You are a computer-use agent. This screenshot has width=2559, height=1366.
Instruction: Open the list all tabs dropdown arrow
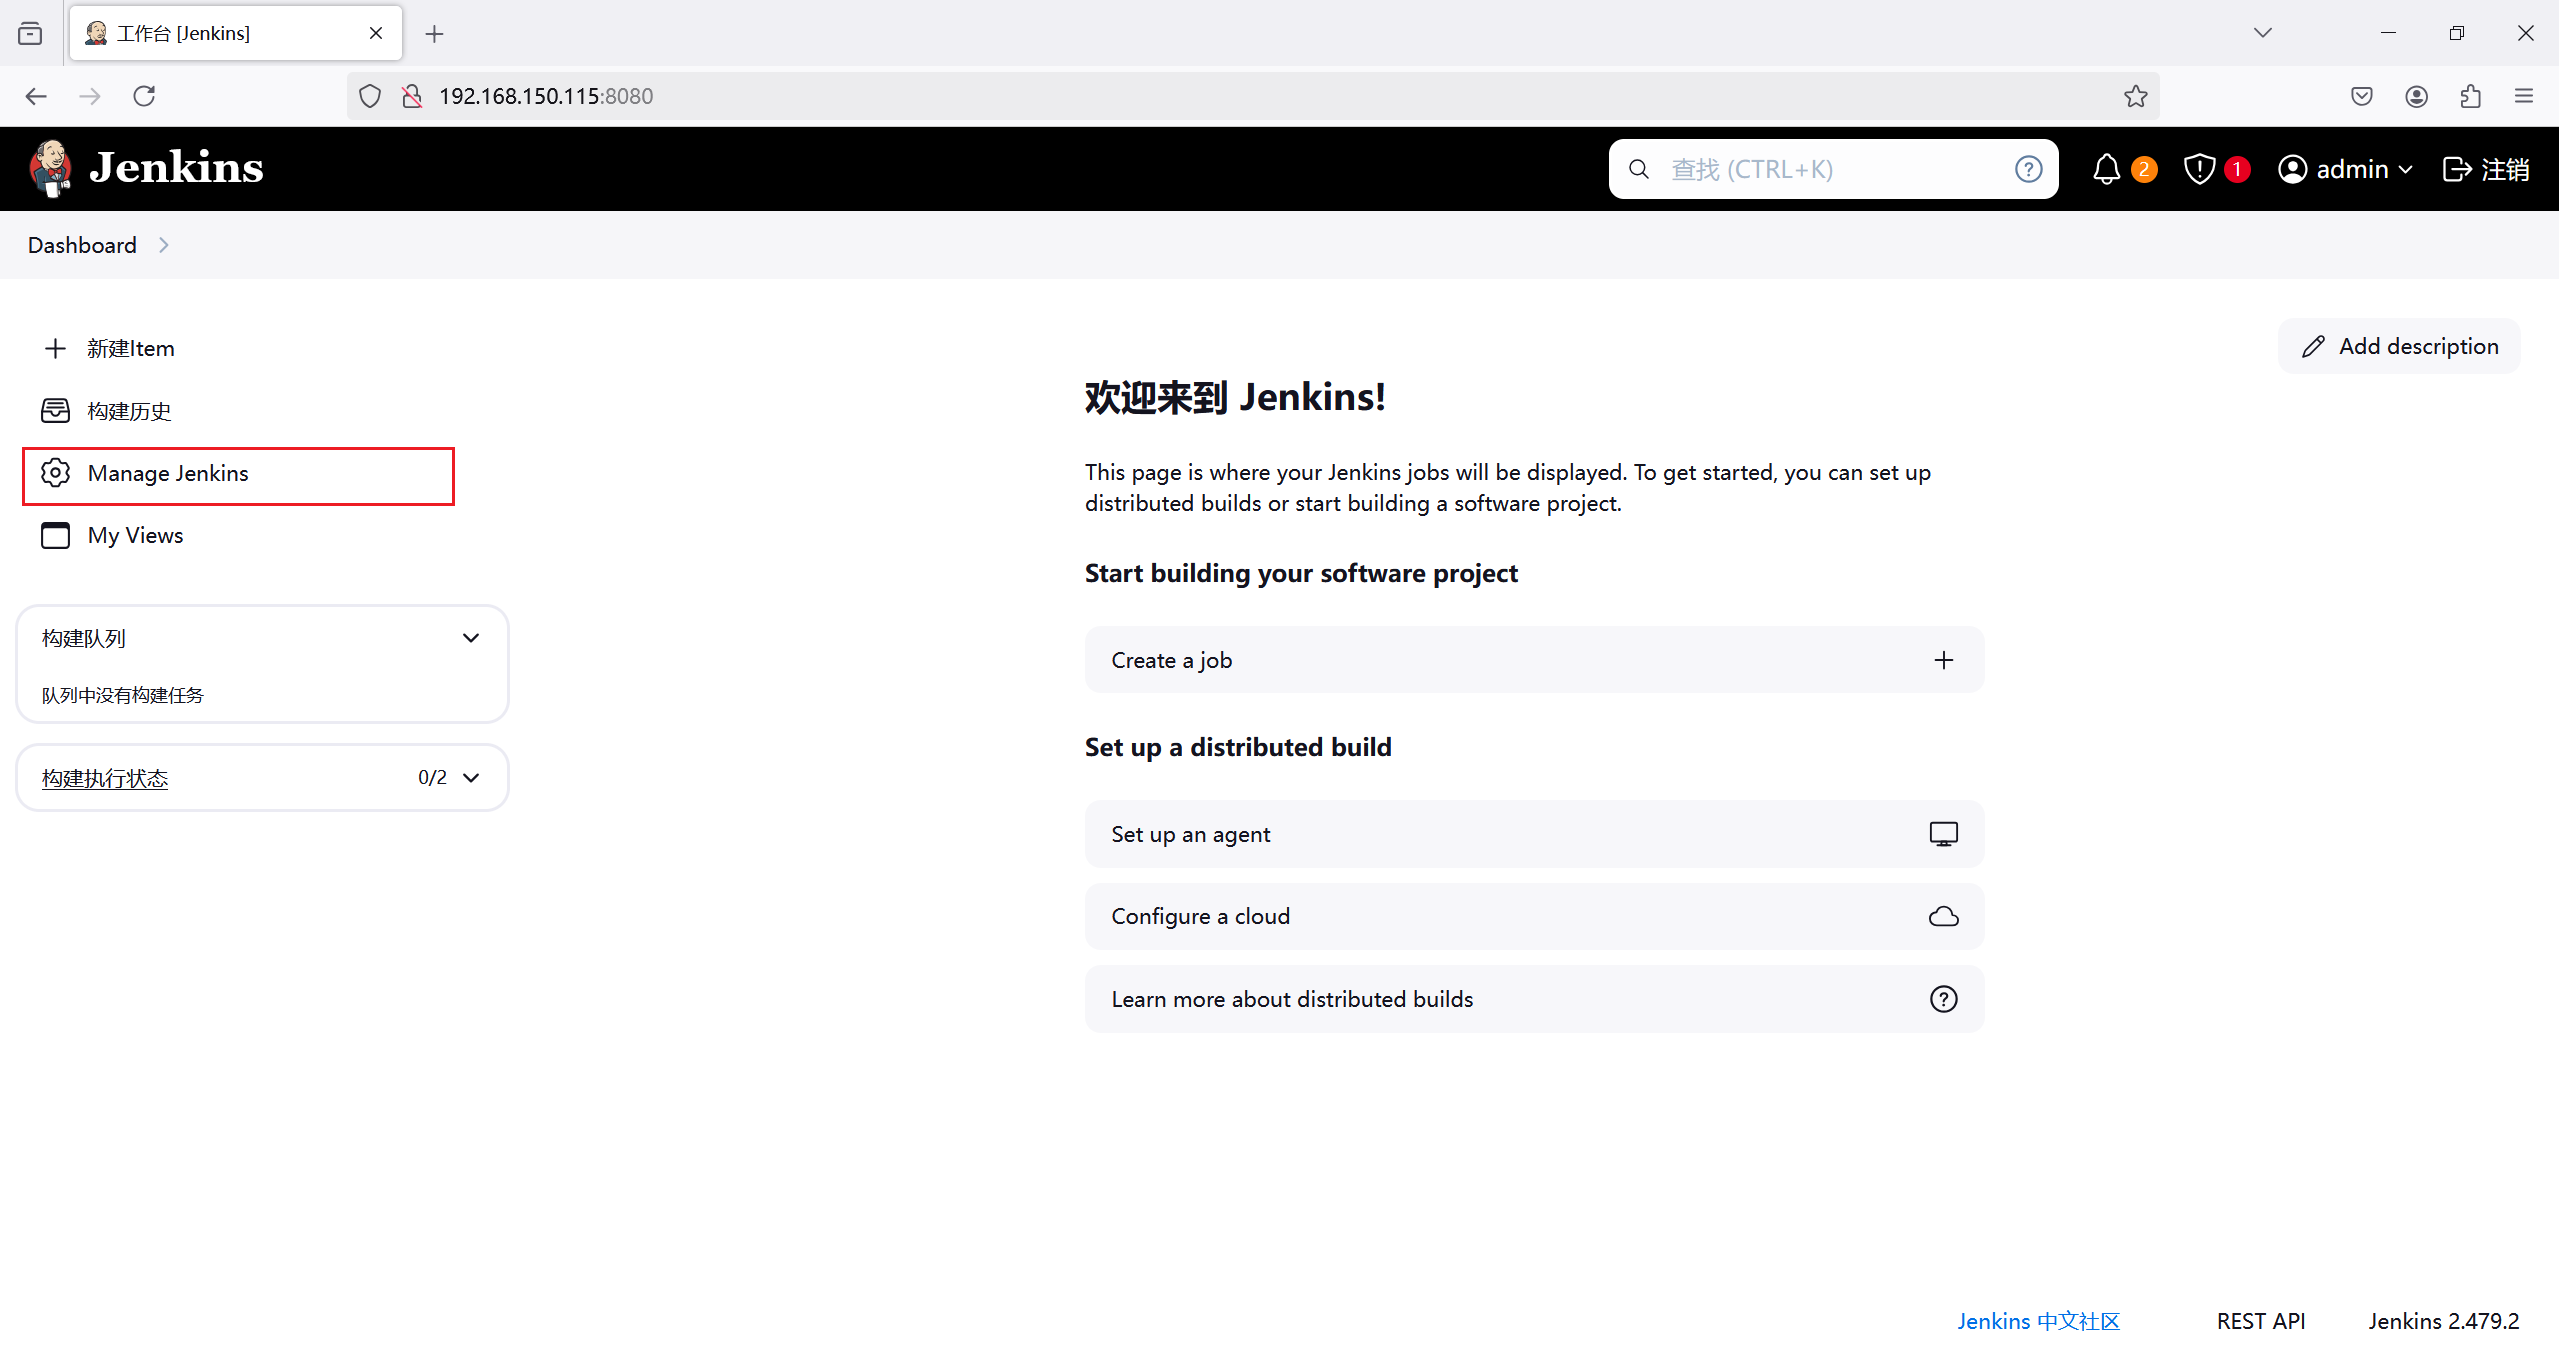point(2263,33)
